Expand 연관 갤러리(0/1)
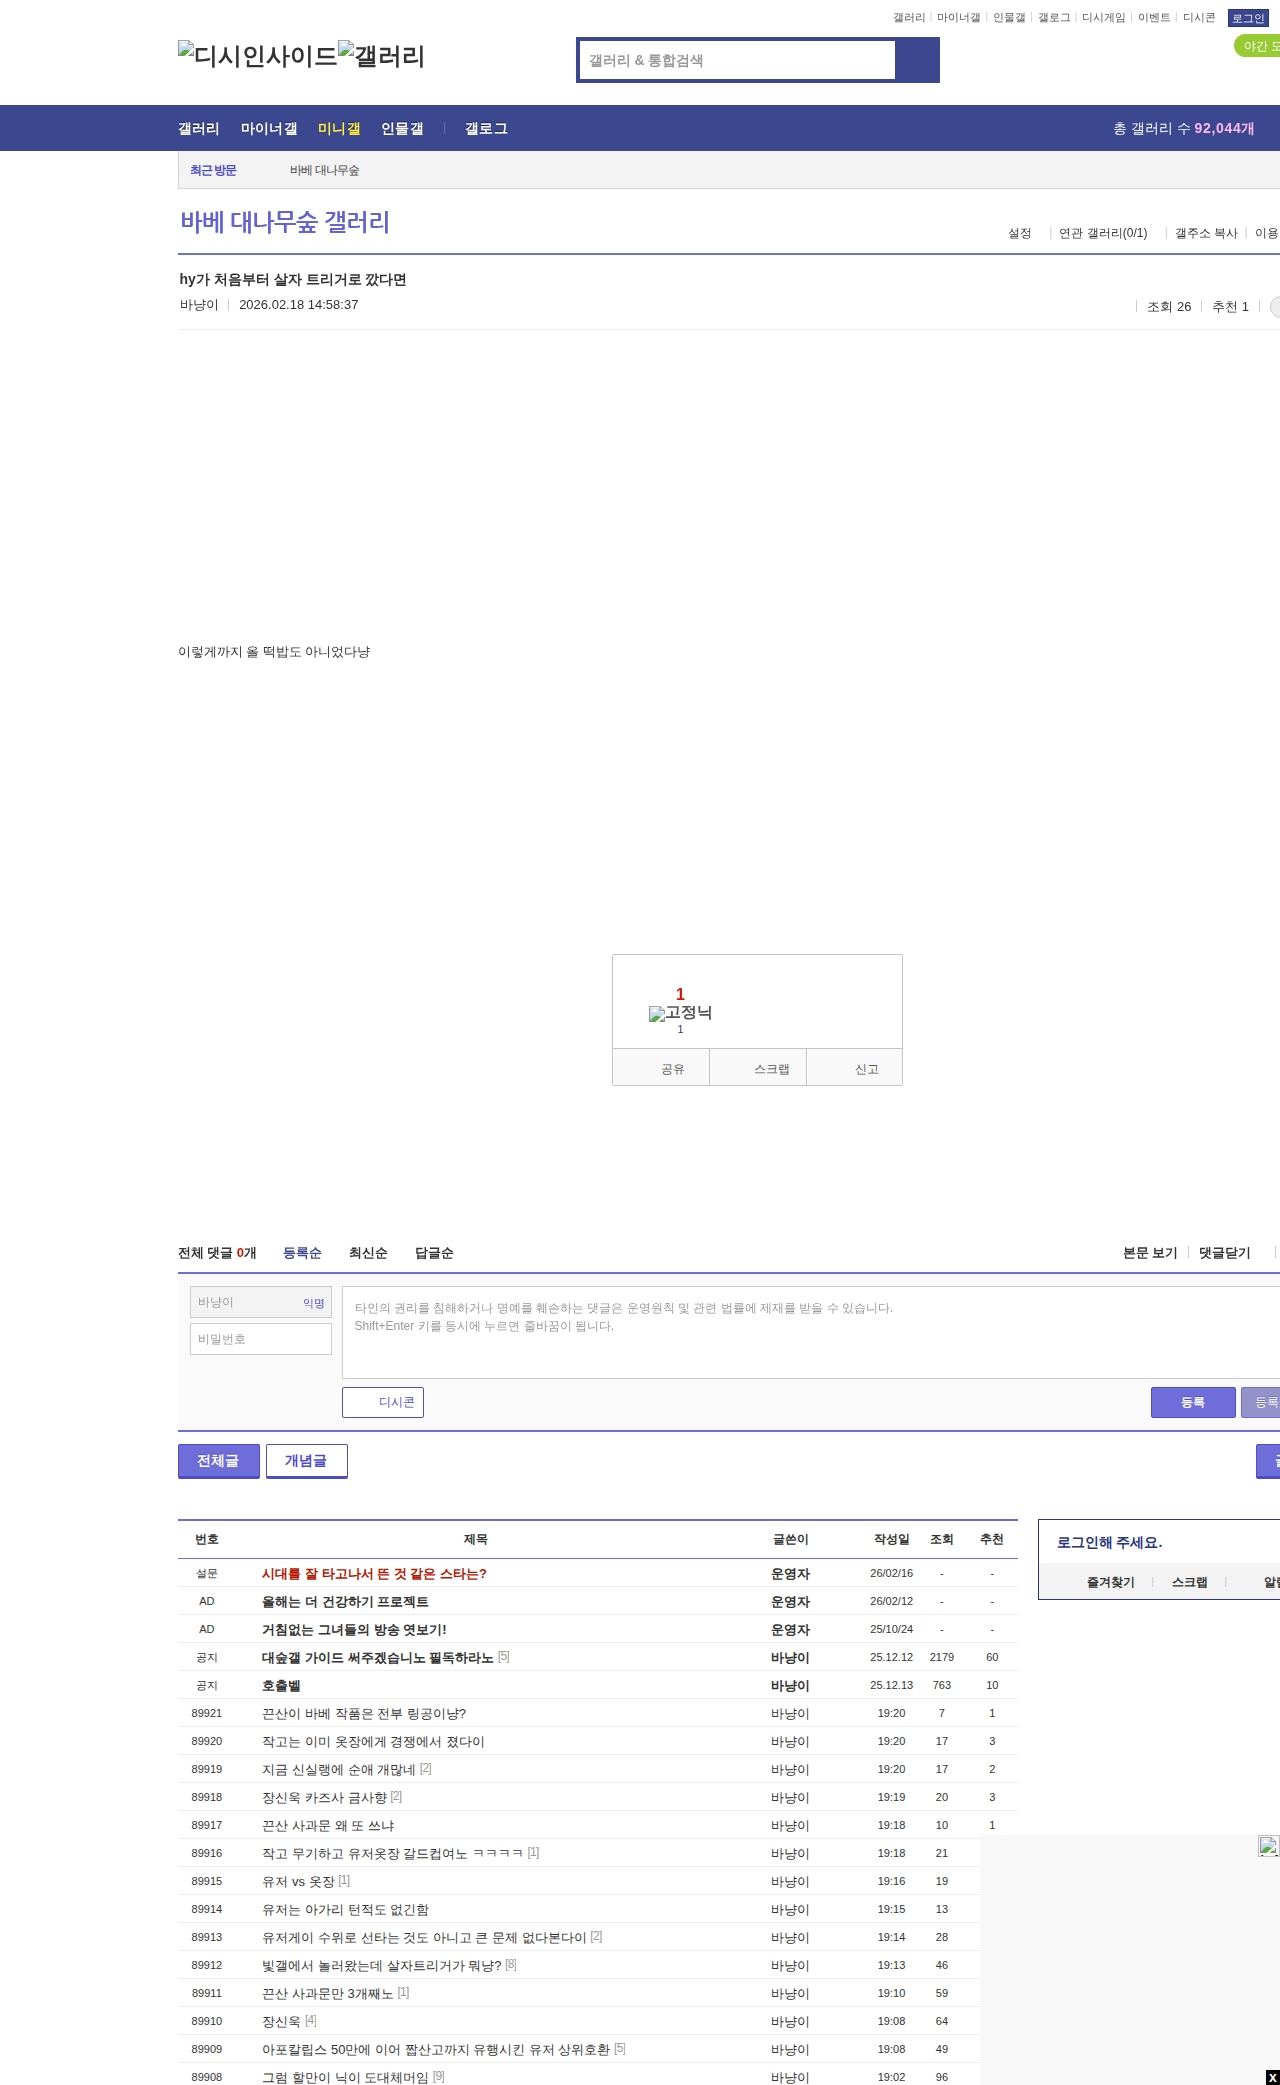The image size is (1280, 2085). coord(1103,233)
